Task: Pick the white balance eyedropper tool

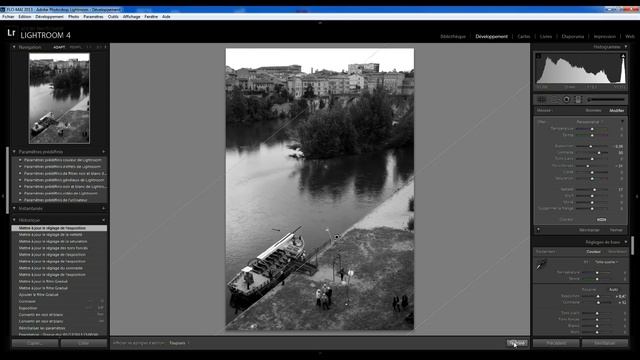Action: (541, 265)
